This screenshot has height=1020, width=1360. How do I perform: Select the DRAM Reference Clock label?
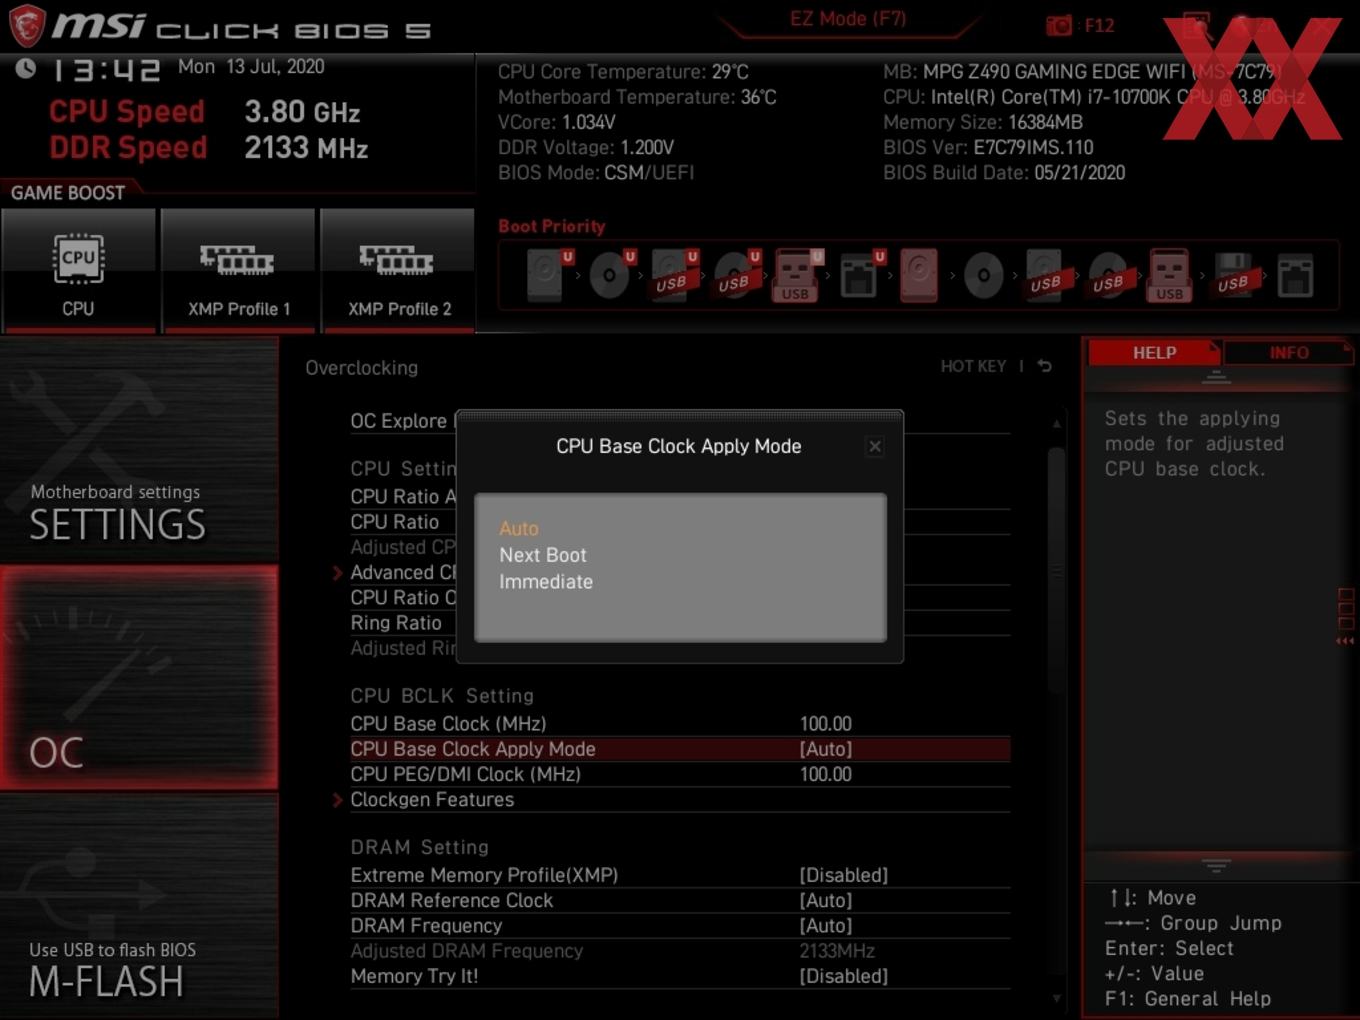[x=451, y=900]
